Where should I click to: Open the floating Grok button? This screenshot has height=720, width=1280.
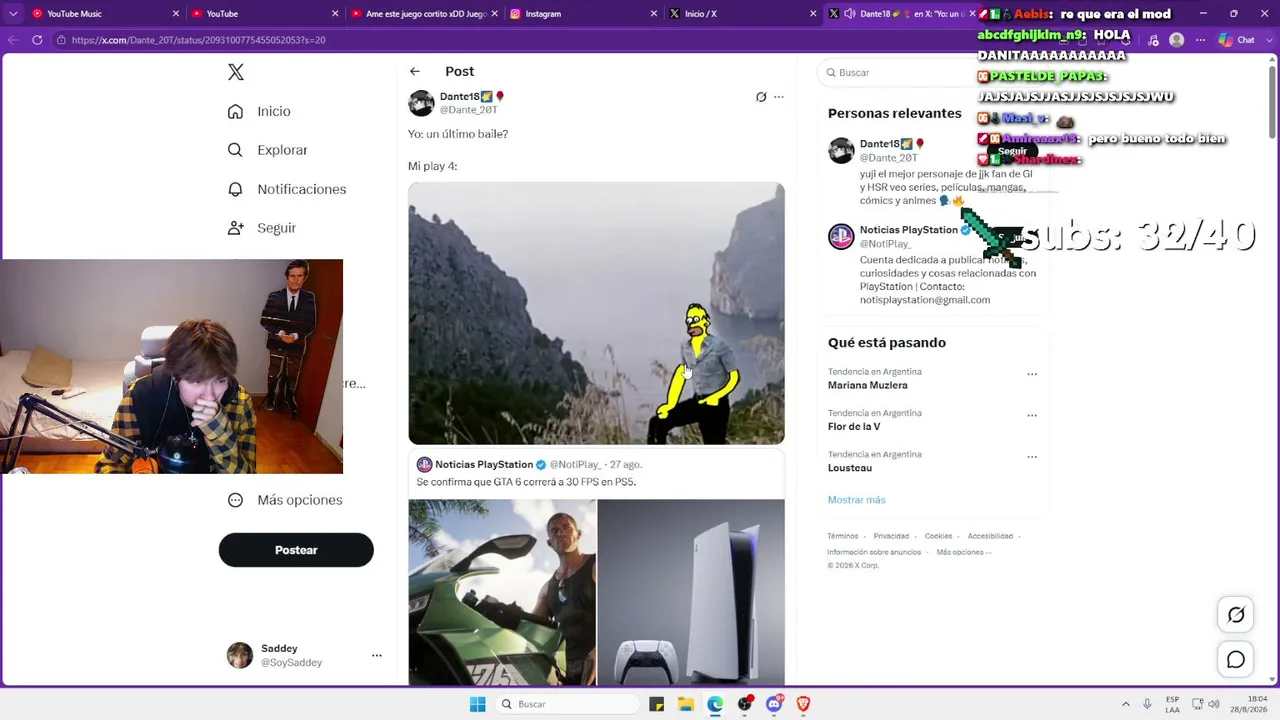[1236, 615]
